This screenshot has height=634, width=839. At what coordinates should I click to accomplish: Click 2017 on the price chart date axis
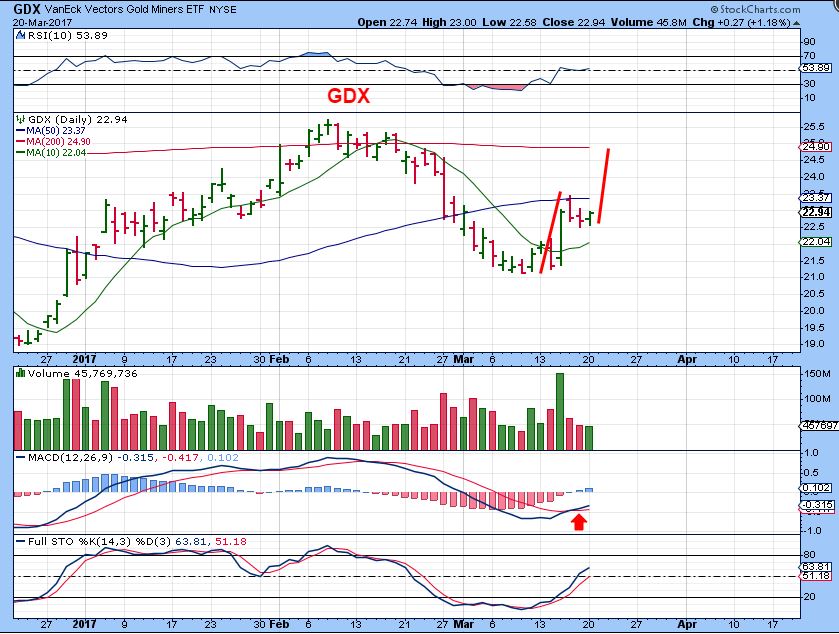pyautogui.click(x=85, y=360)
